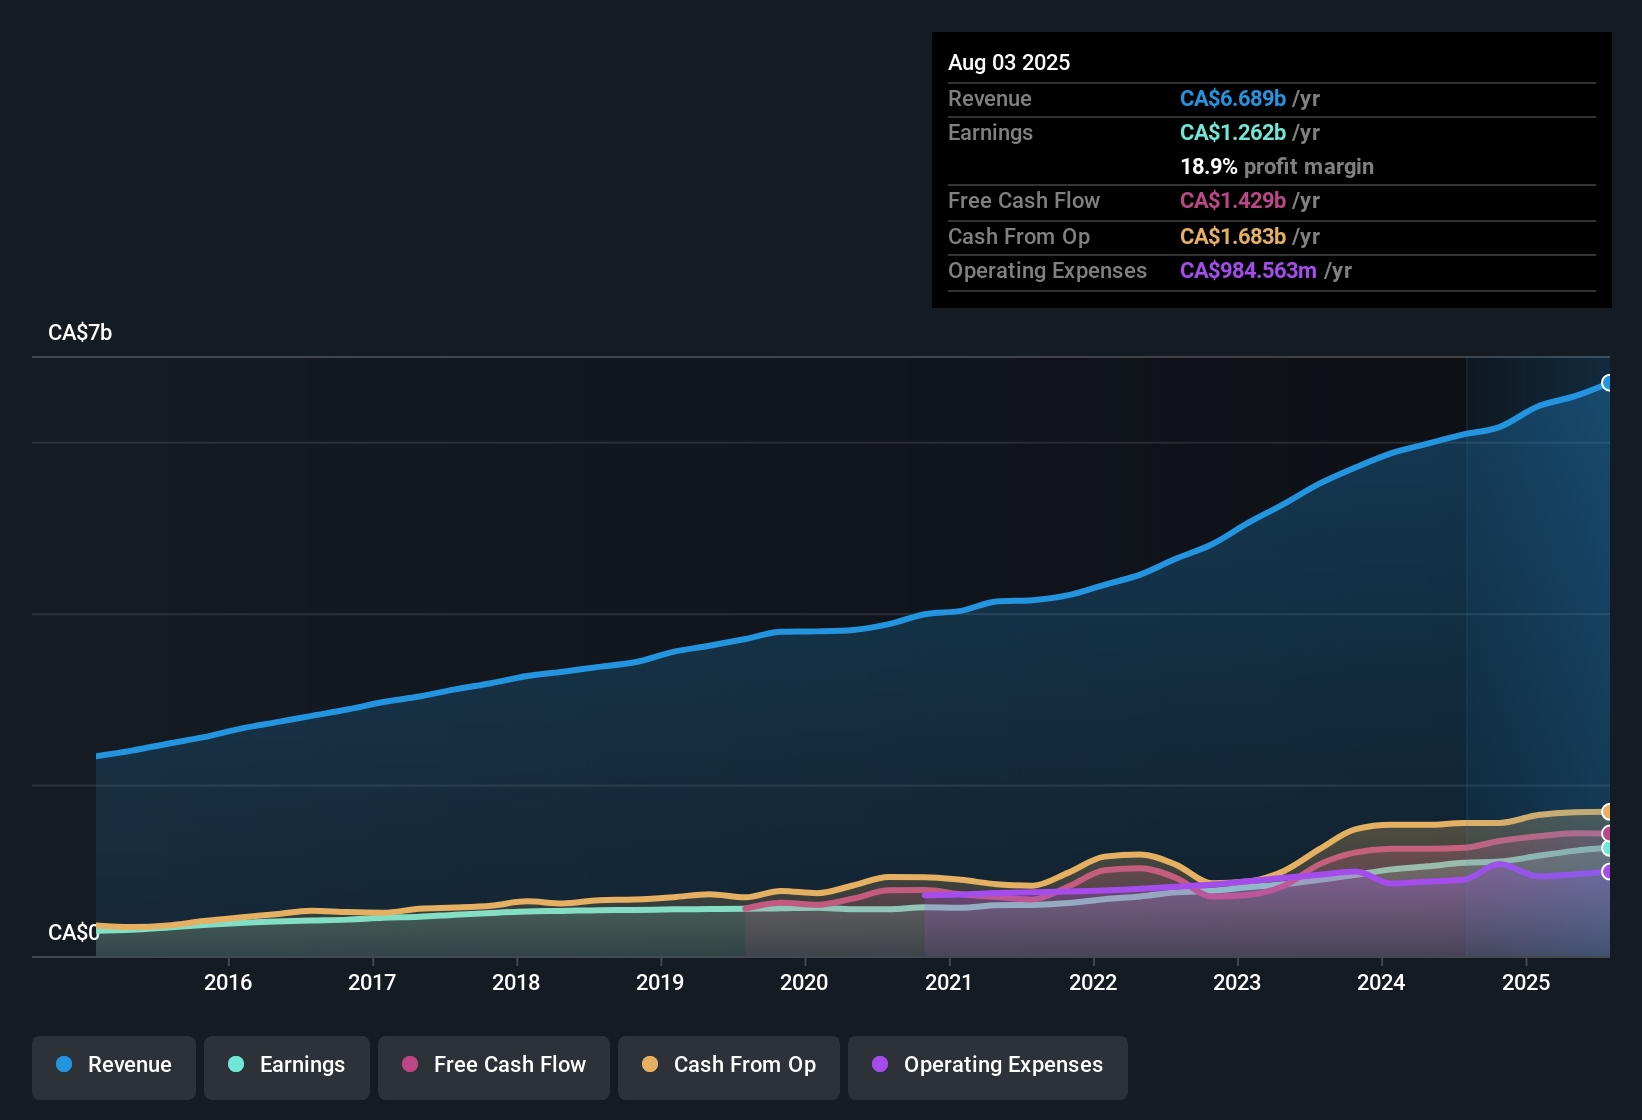The height and width of the screenshot is (1120, 1642).
Task: Toggle visibility of the Revenue series
Action: [113, 1067]
